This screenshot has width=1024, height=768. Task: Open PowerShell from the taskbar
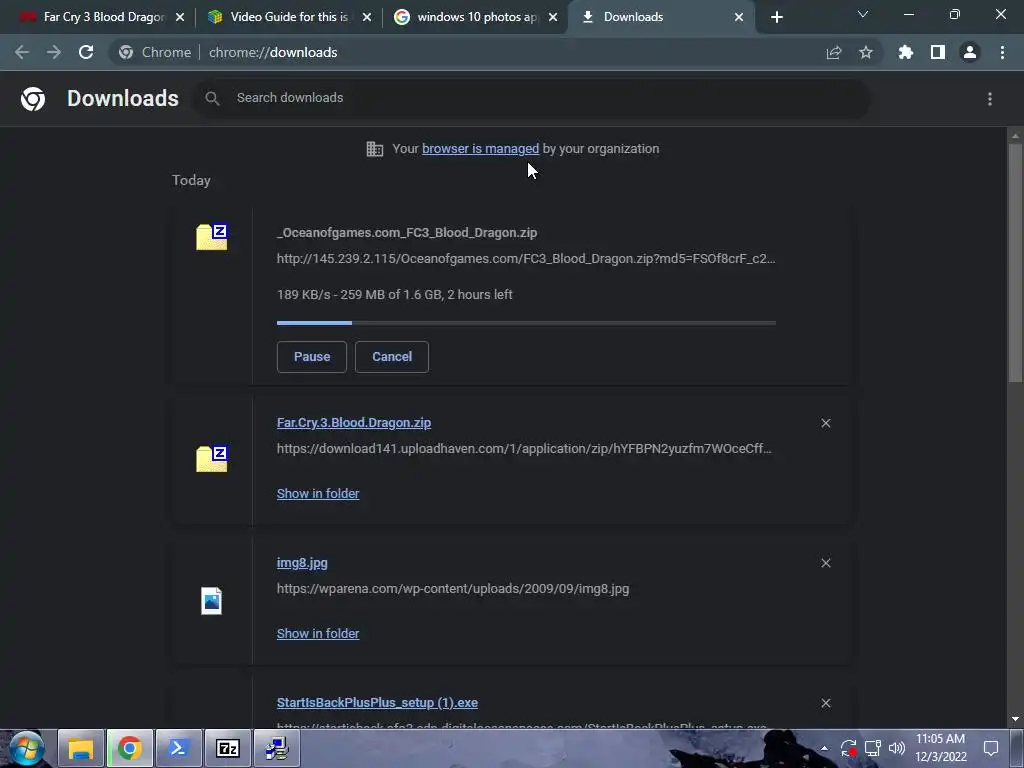(178, 748)
